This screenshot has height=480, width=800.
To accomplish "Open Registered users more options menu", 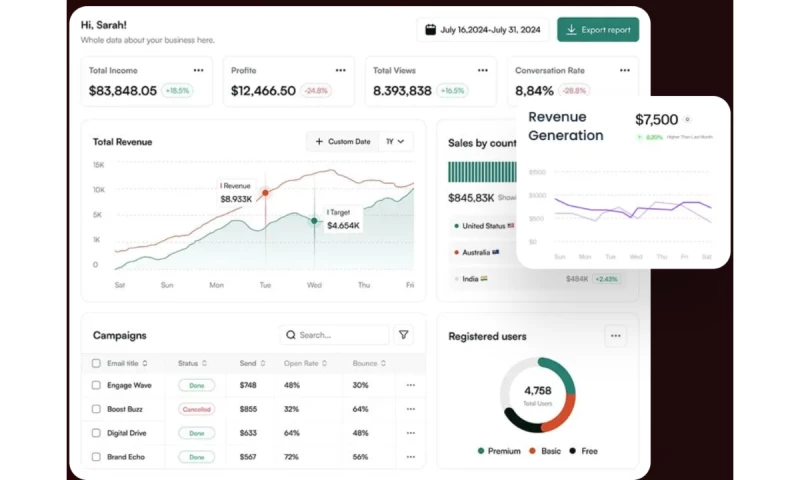I will coord(615,336).
